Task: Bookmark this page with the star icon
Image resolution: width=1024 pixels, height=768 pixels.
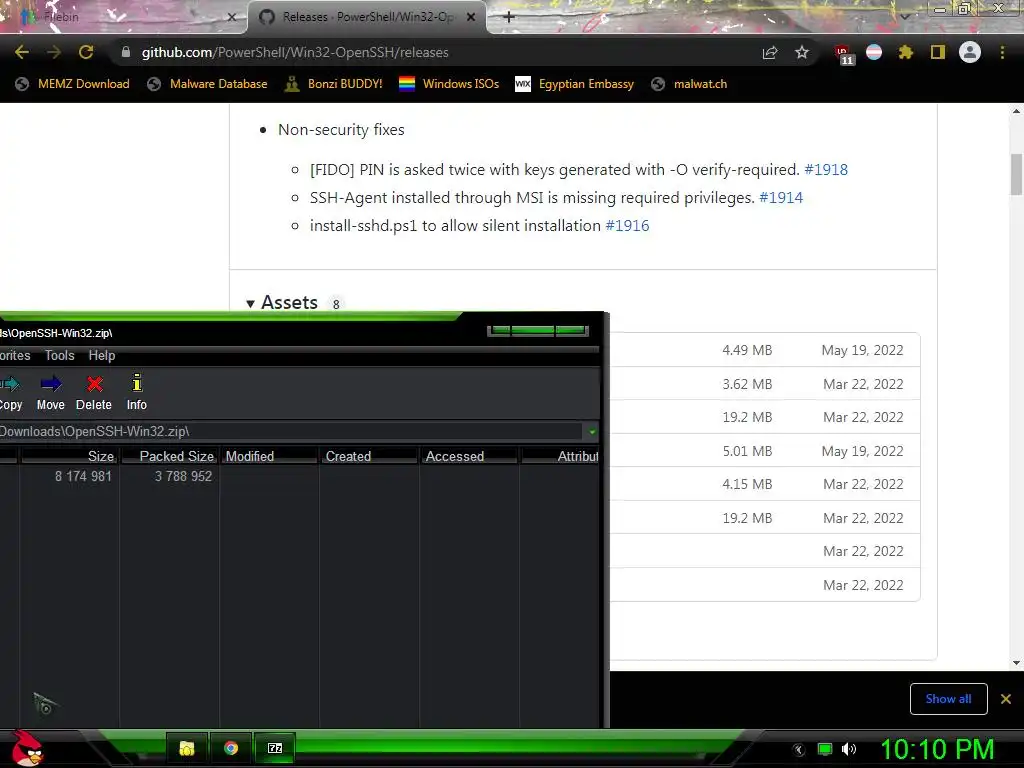Action: 802,52
